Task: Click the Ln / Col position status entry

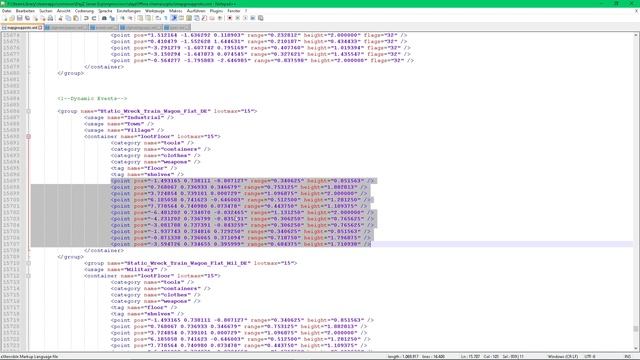Action: pos(492,357)
